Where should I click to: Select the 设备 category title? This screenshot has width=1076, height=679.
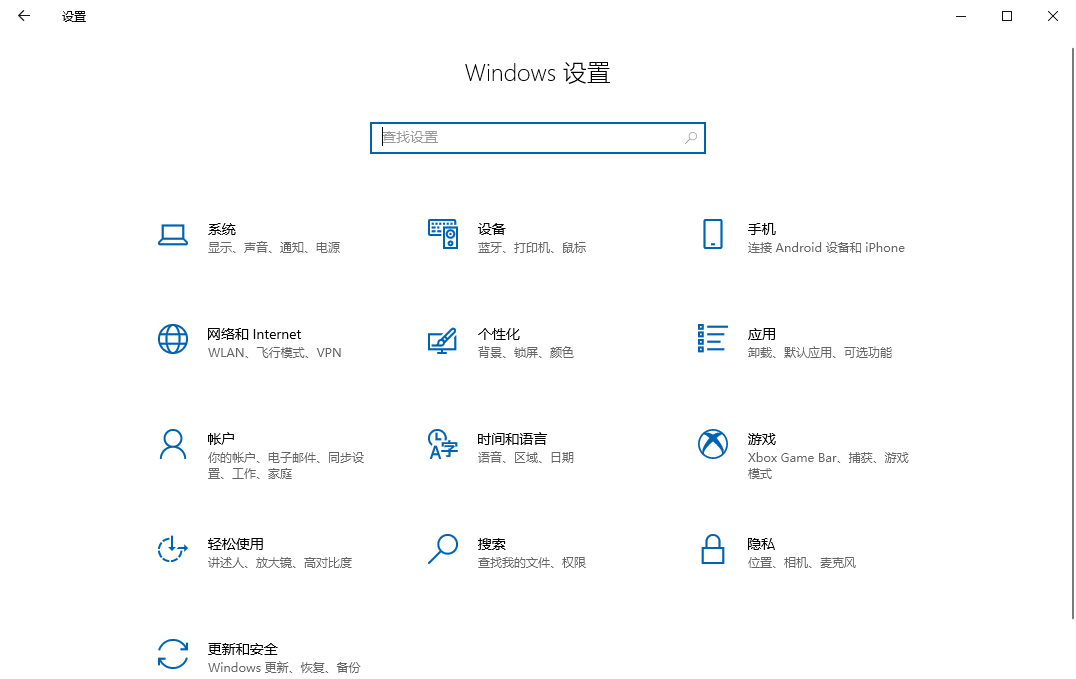(x=491, y=229)
